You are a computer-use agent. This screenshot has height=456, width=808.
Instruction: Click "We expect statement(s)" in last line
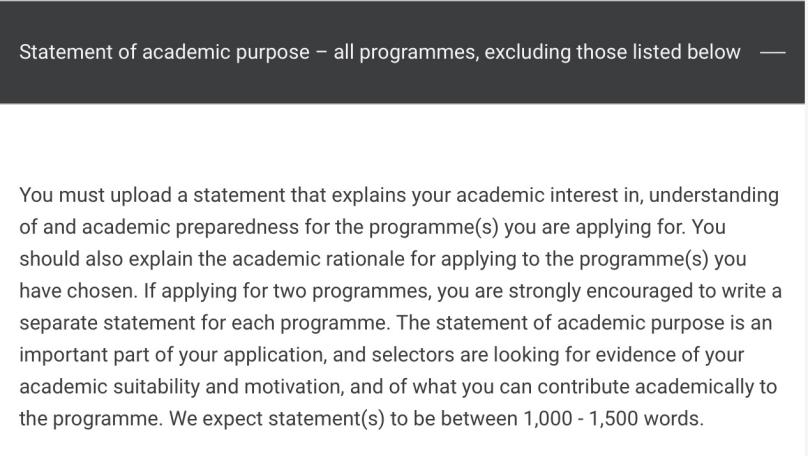[x=277, y=419]
